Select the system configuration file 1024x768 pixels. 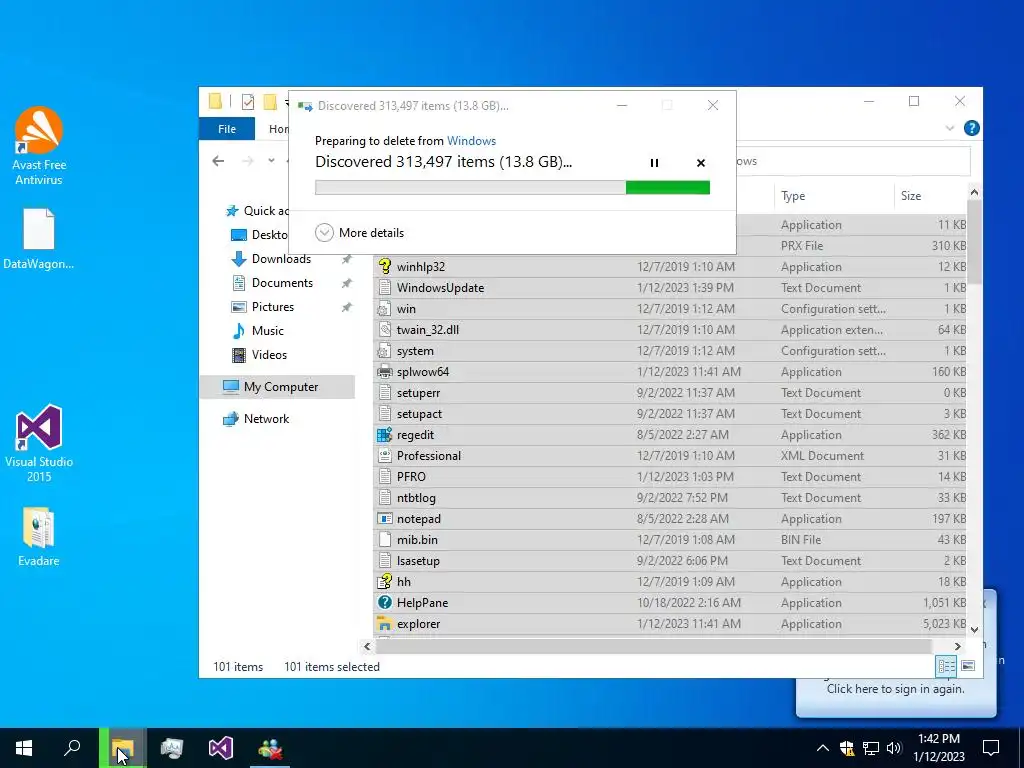pos(415,351)
